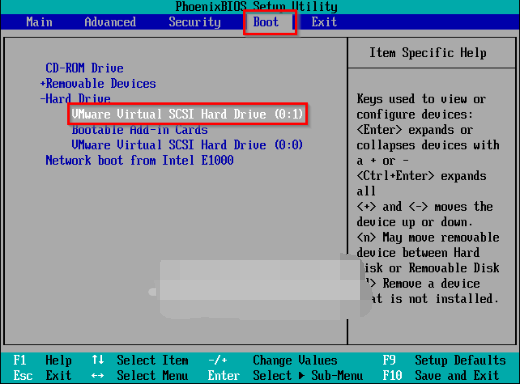Choose VMware Virtual SCSI Hard Drive (0:1)
The image size is (520, 385).
(x=187, y=114)
